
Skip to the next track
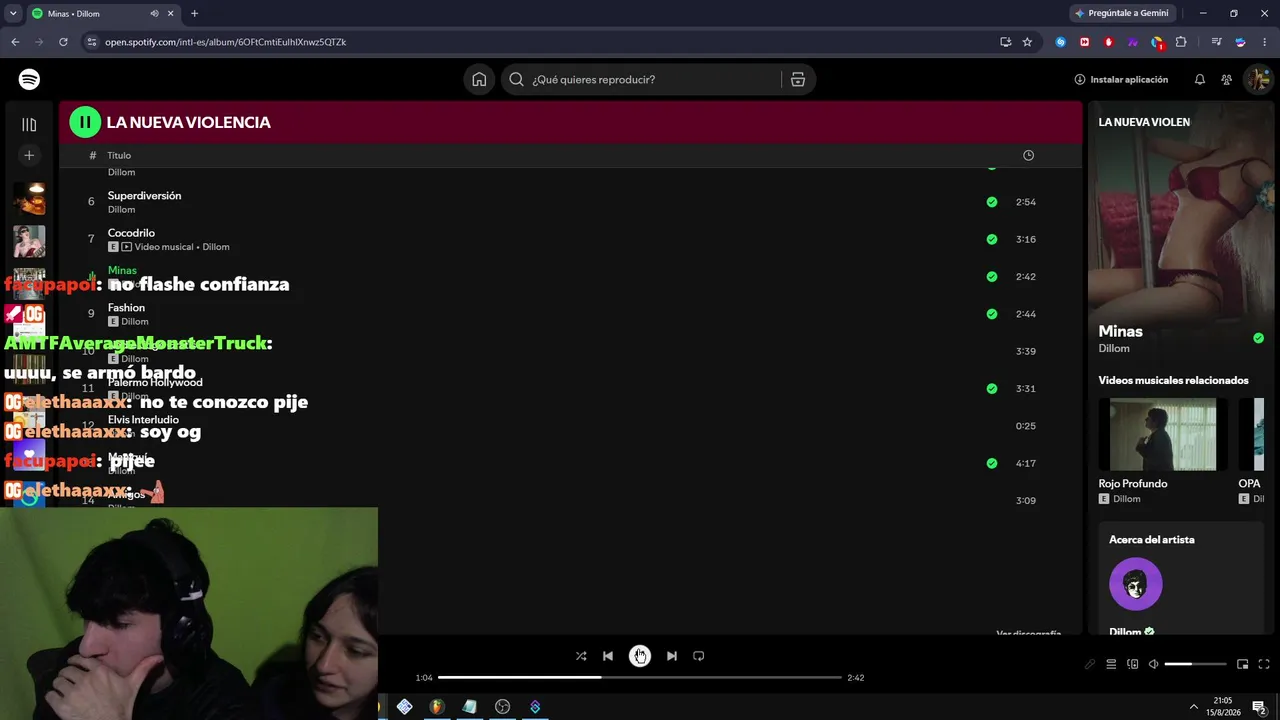point(672,656)
